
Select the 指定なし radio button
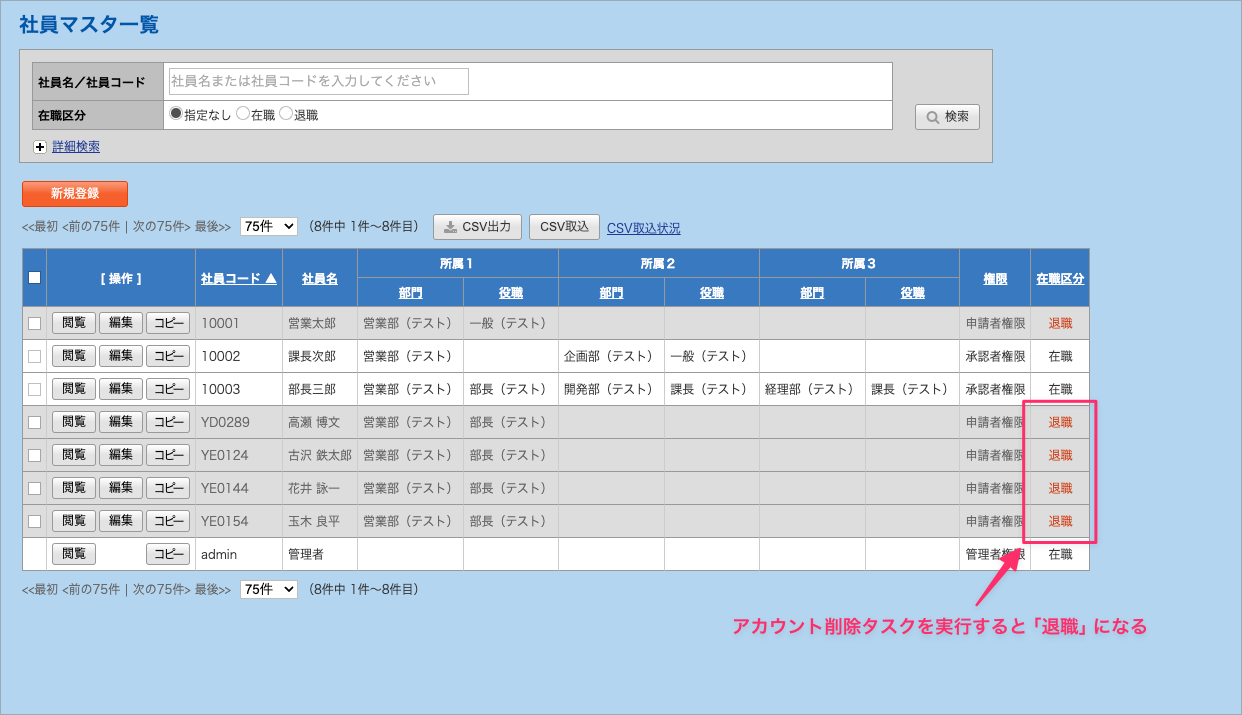[176, 114]
